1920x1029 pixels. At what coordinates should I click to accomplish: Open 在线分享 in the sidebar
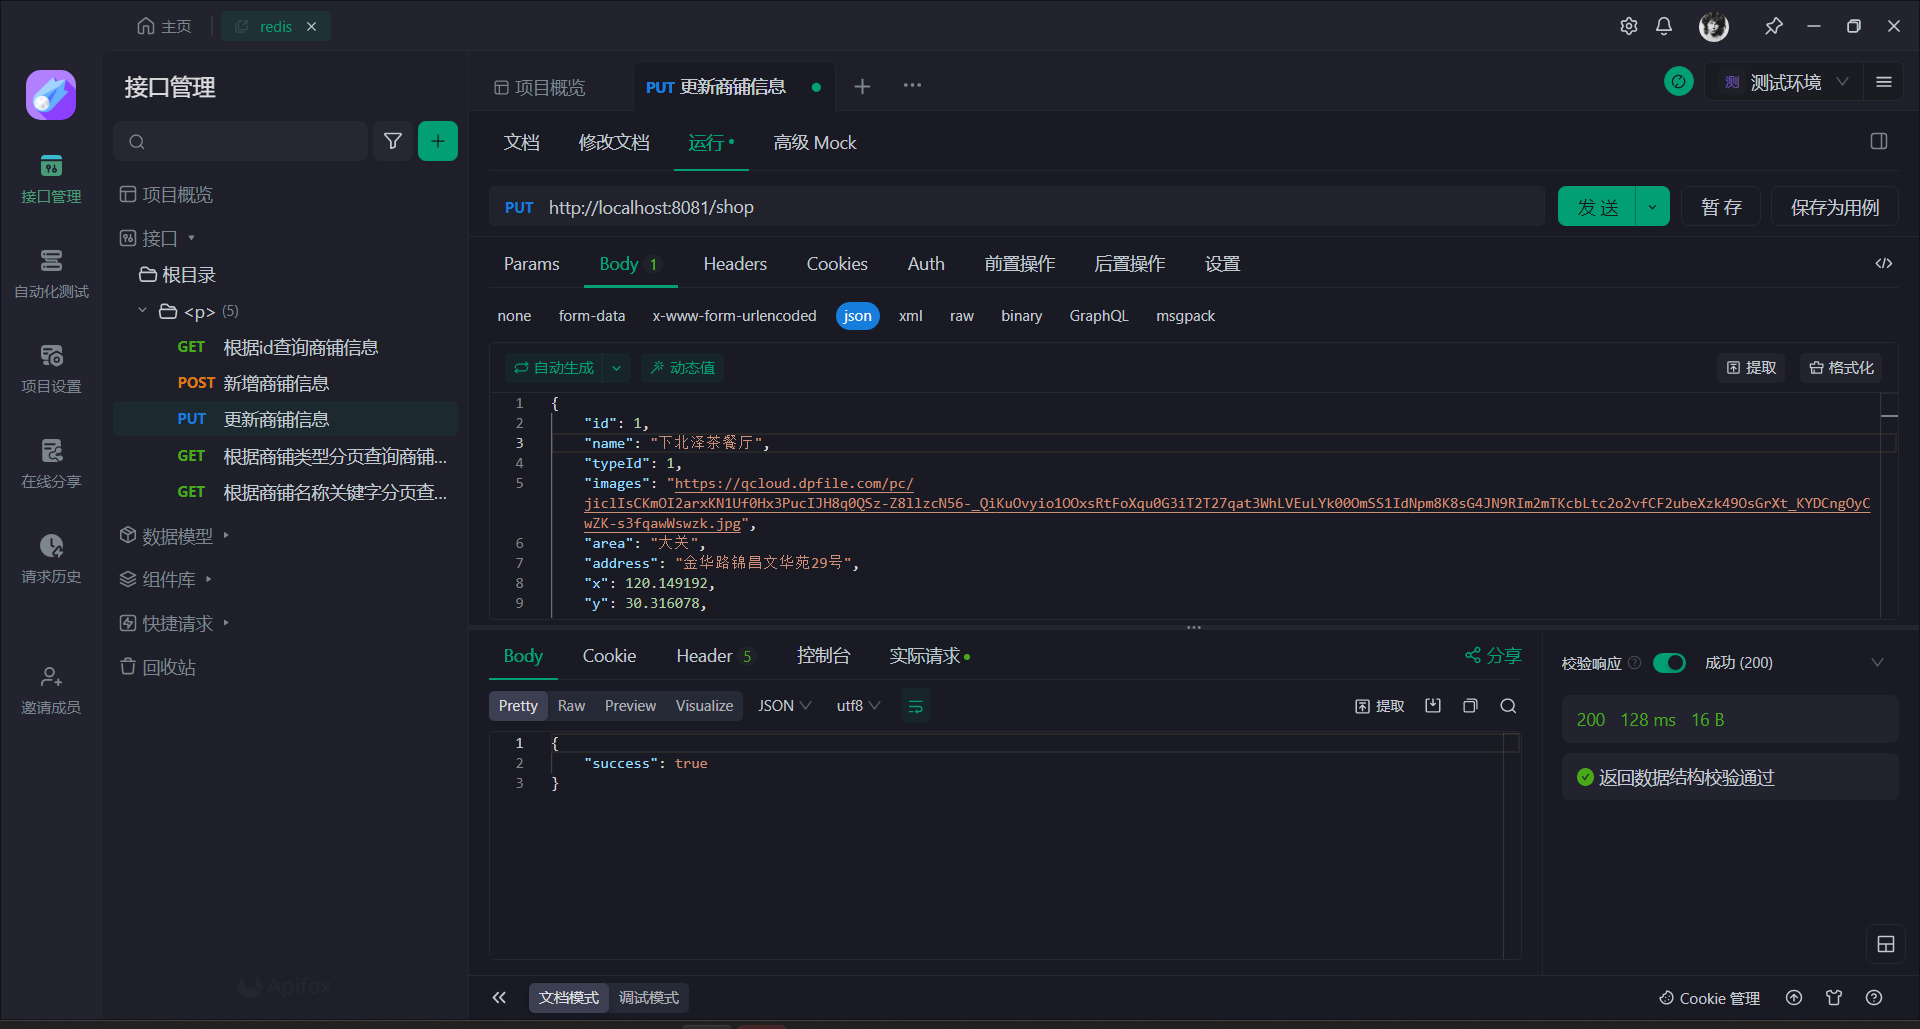click(51, 465)
